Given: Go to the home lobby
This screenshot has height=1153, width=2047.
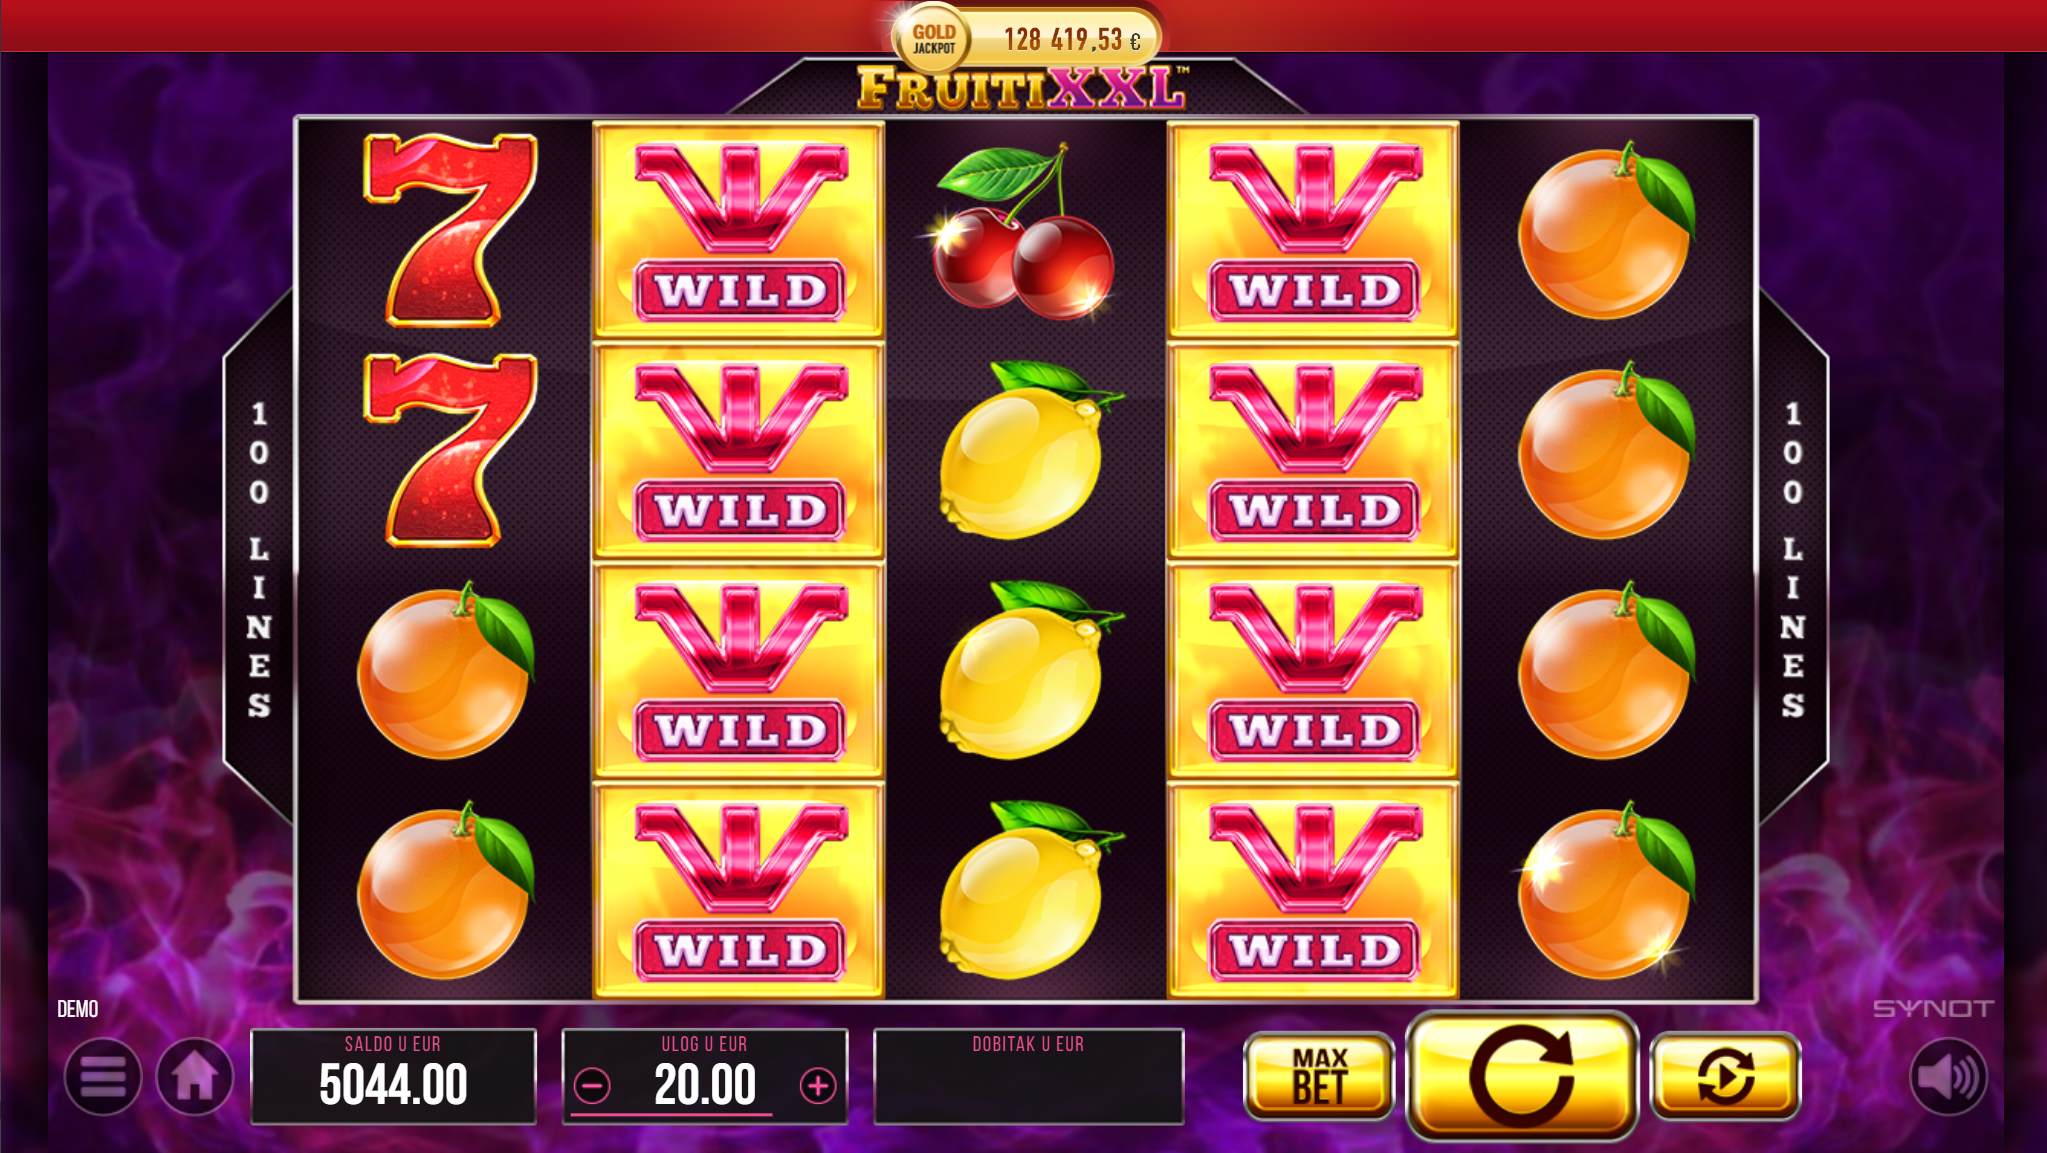Looking at the screenshot, I should click(195, 1077).
